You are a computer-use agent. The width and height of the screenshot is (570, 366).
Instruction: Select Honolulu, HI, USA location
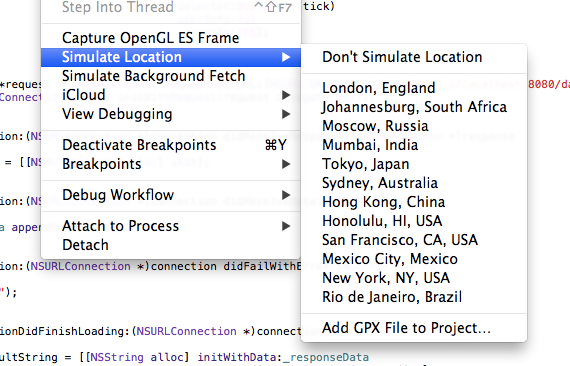[x=414, y=221]
